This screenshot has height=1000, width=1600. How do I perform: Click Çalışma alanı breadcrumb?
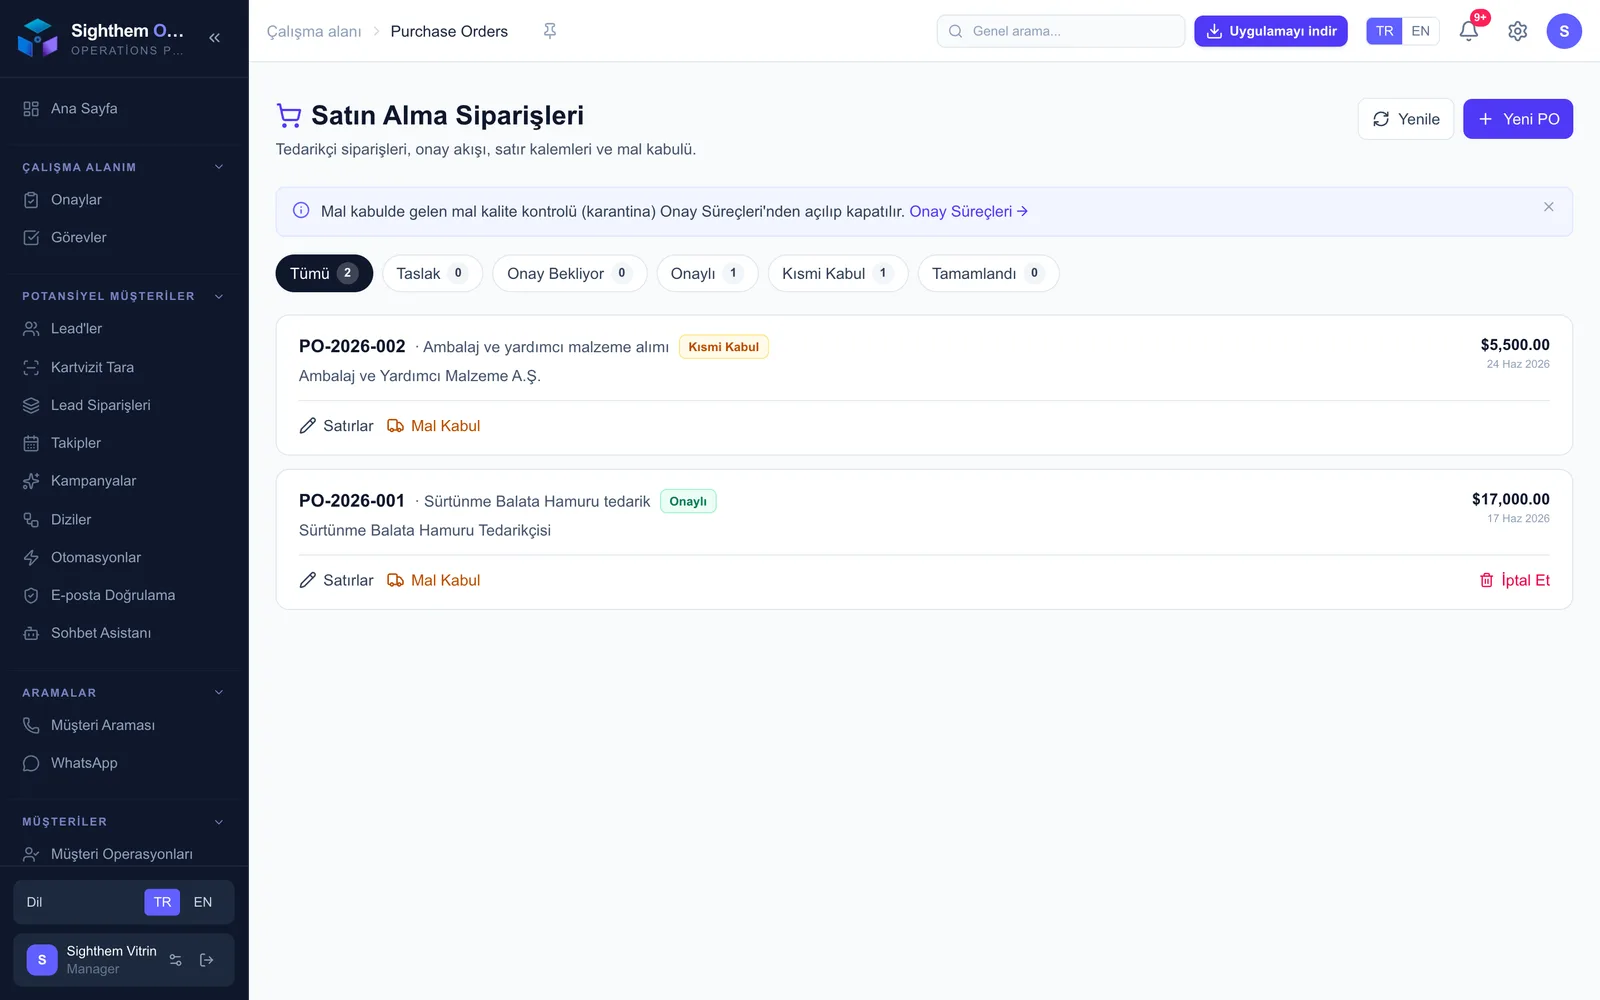click(x=314, y=32)
